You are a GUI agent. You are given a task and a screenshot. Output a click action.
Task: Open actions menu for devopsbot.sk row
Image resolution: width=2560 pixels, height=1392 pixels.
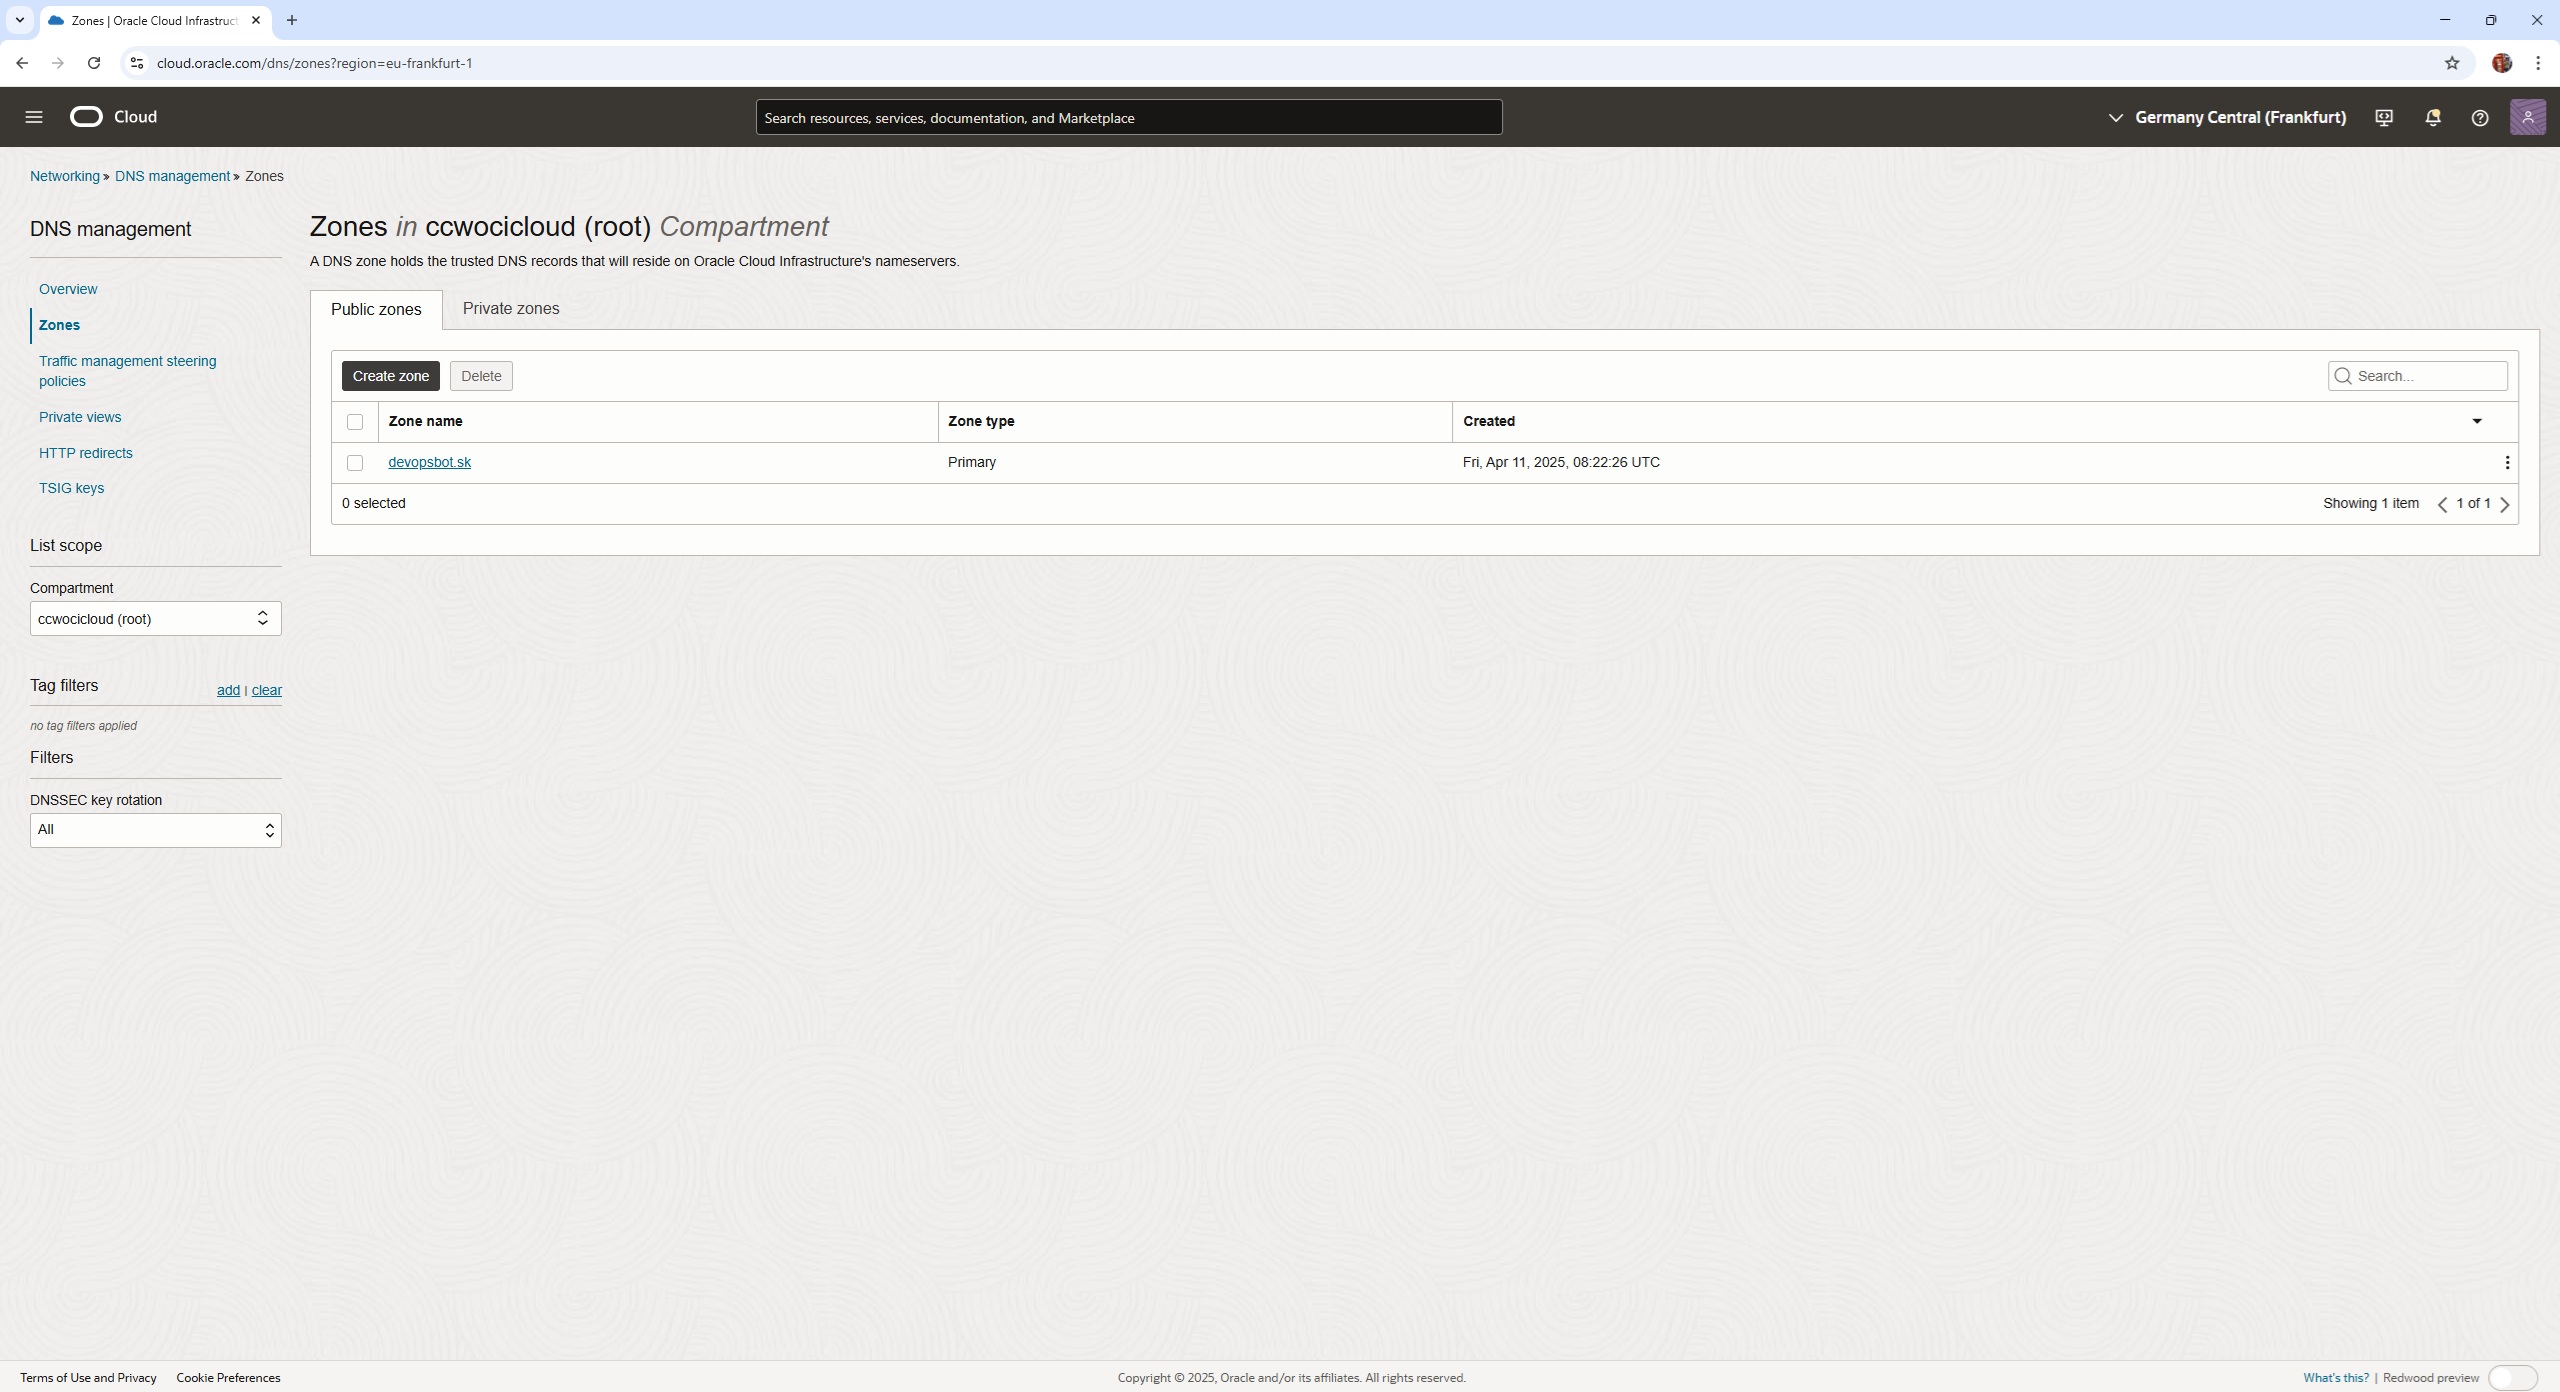(2507, 463)
